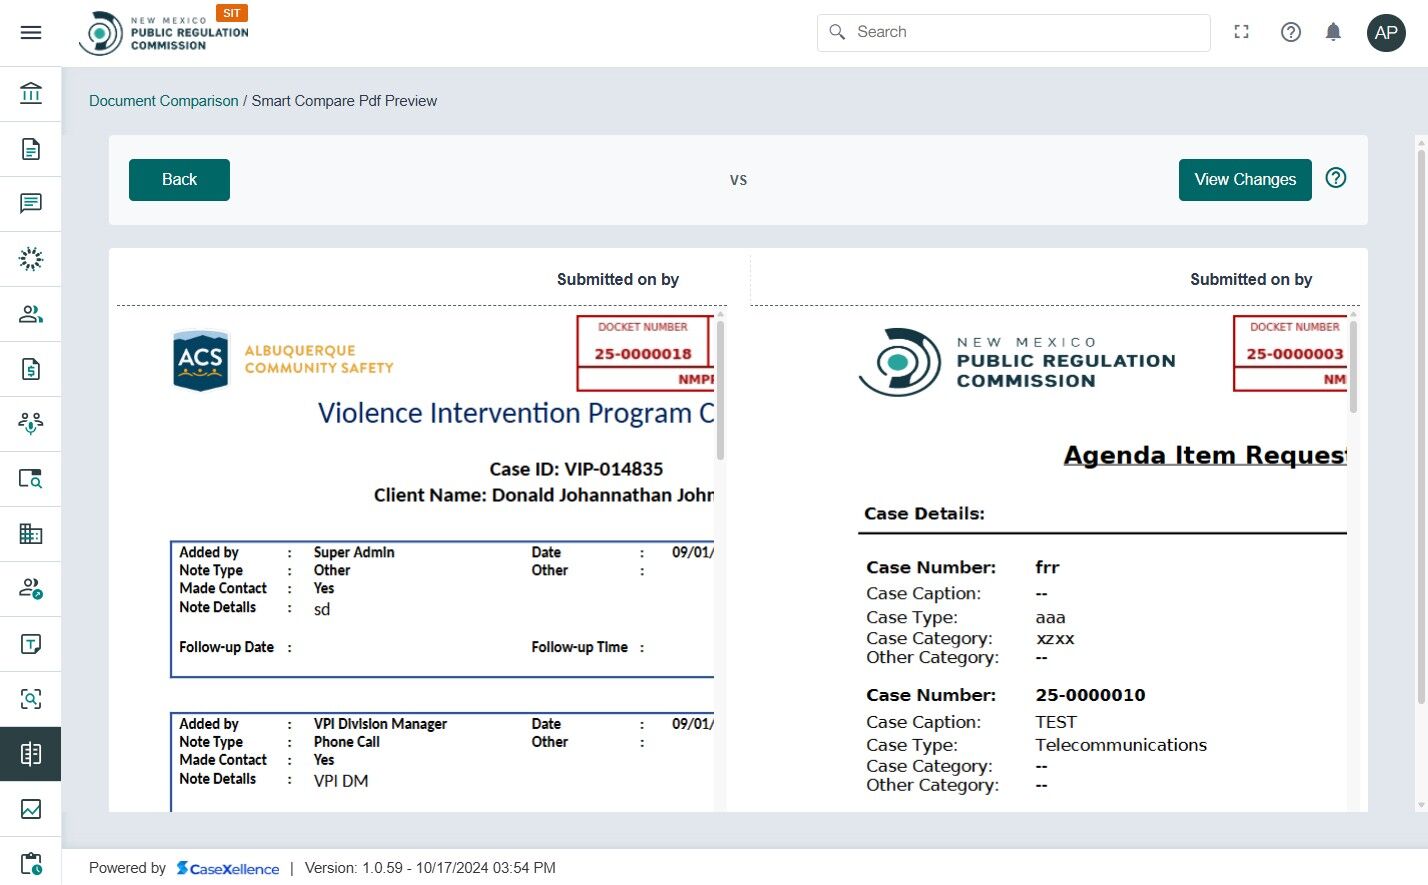Click the Back button
1428x885 pixels.
(179, 180)
